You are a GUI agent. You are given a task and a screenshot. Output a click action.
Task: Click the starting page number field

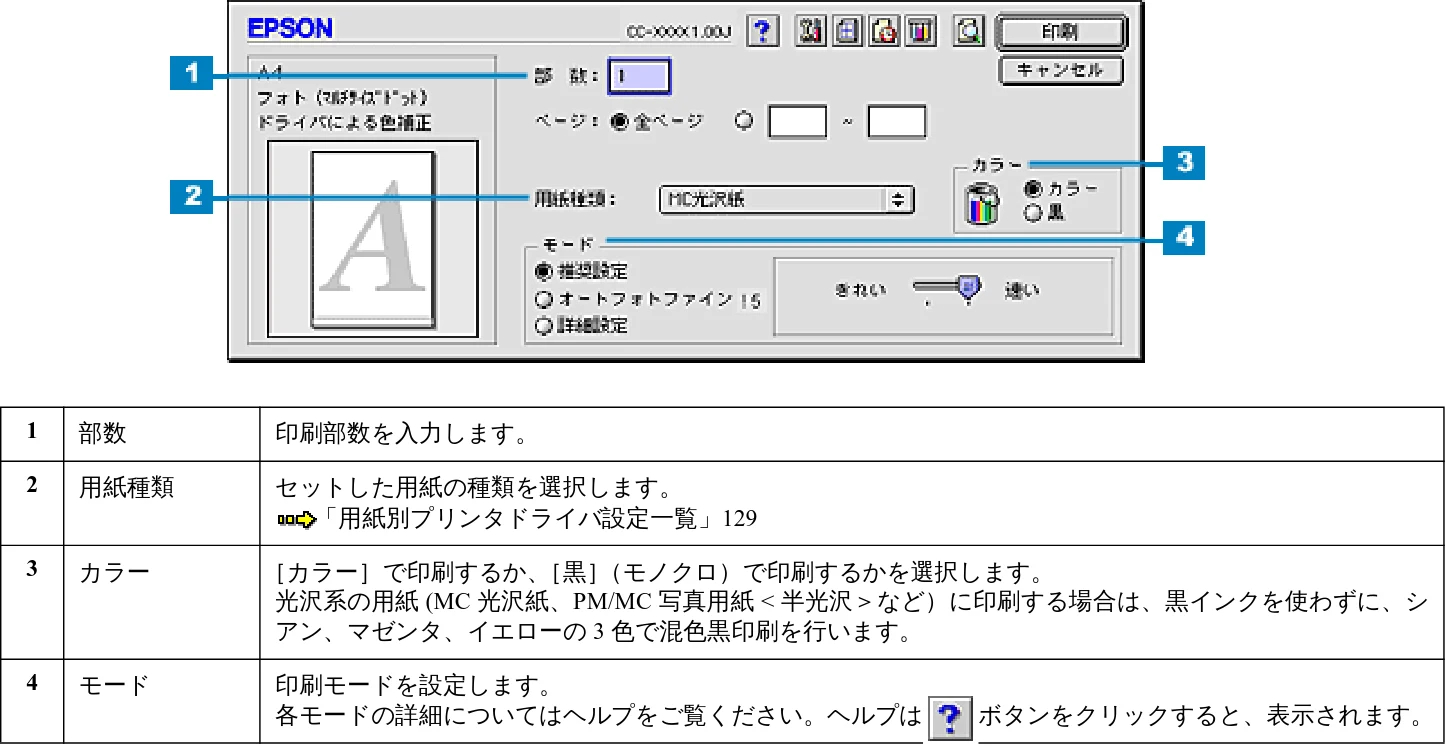797,122
